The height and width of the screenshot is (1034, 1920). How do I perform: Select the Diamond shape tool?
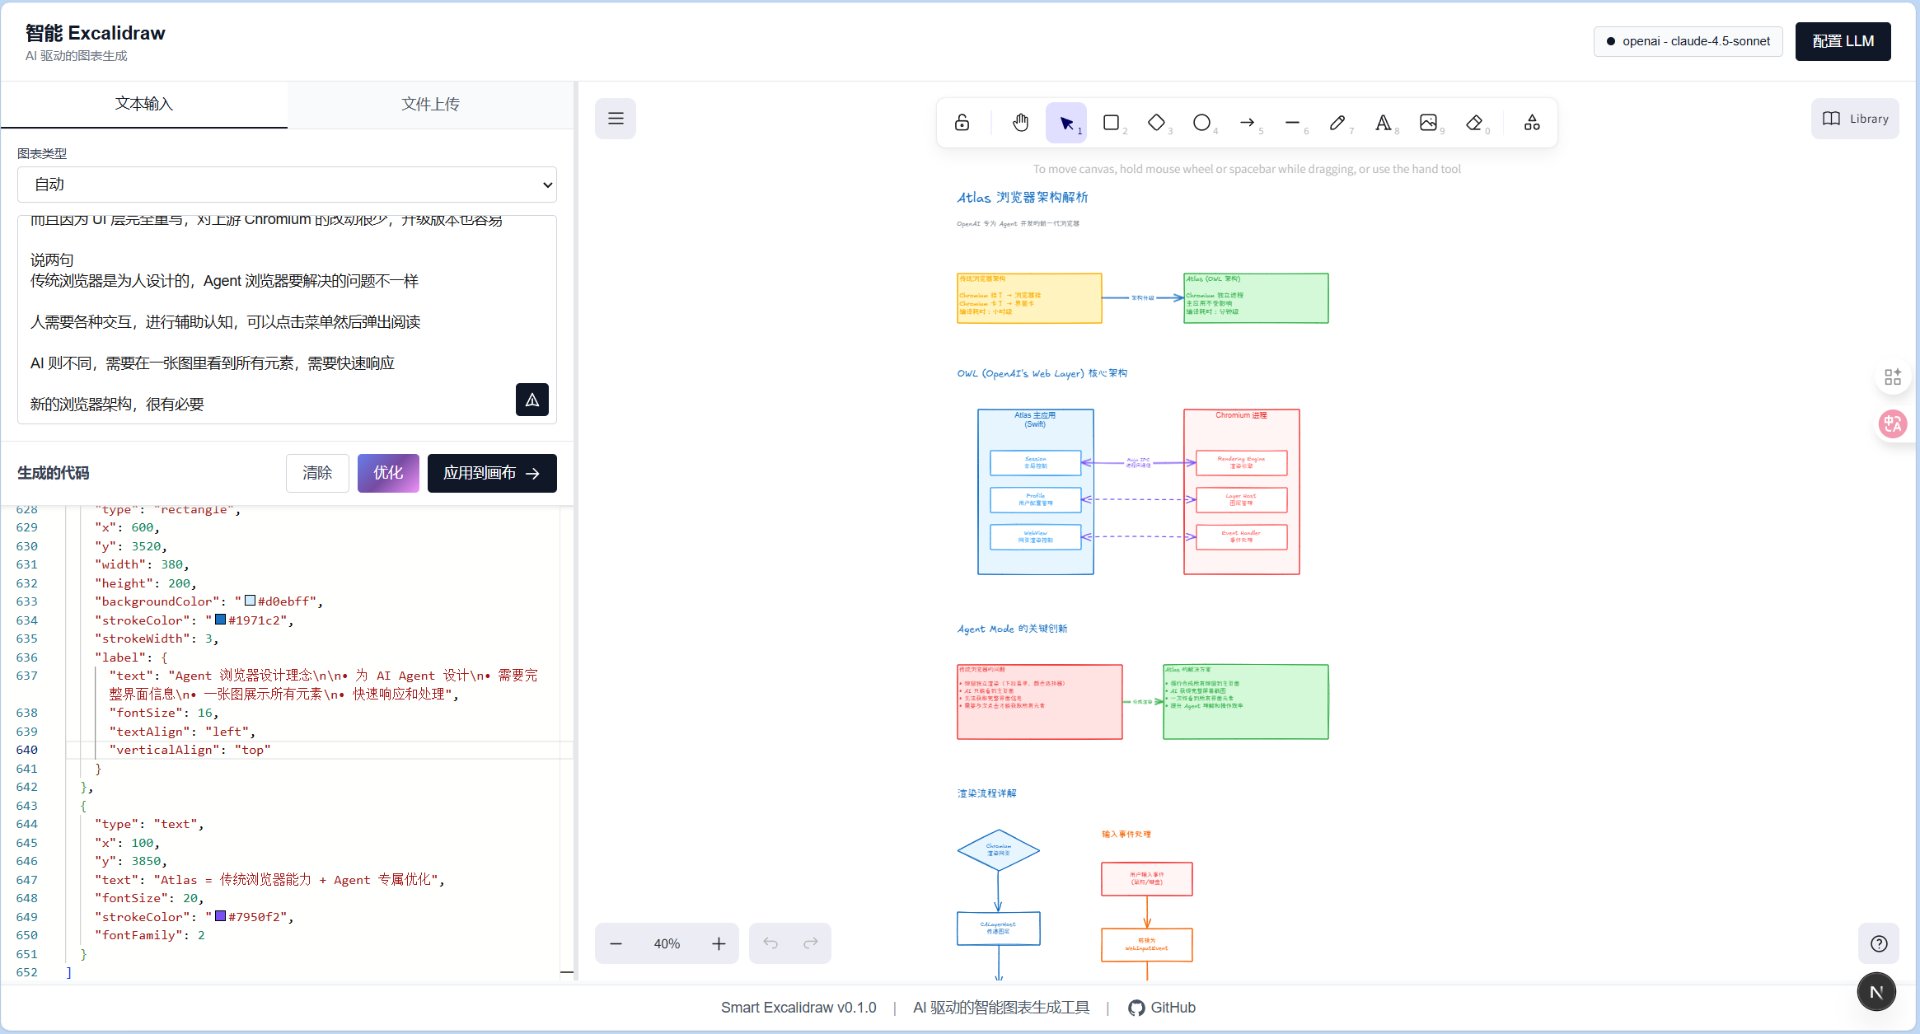1156,123
